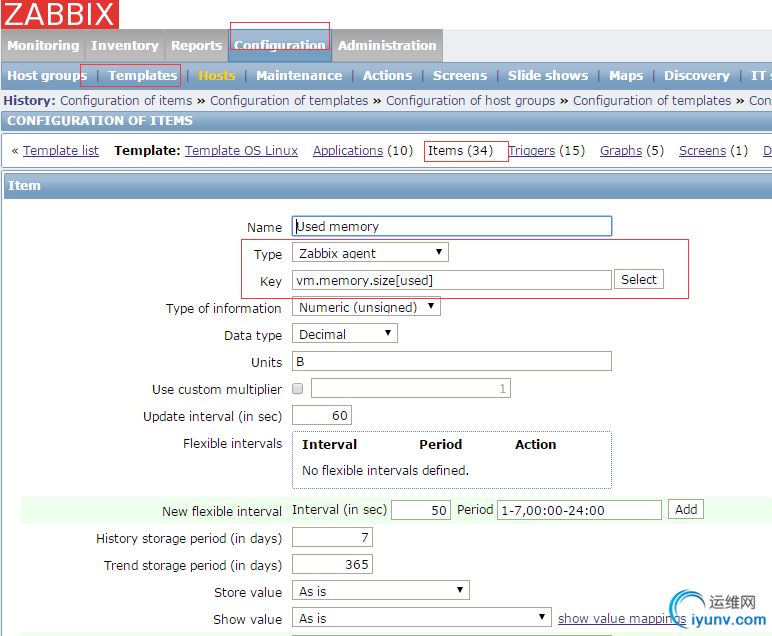Click the Item section header
Viewport: 772px width, 636px height.
click(388, 186)
